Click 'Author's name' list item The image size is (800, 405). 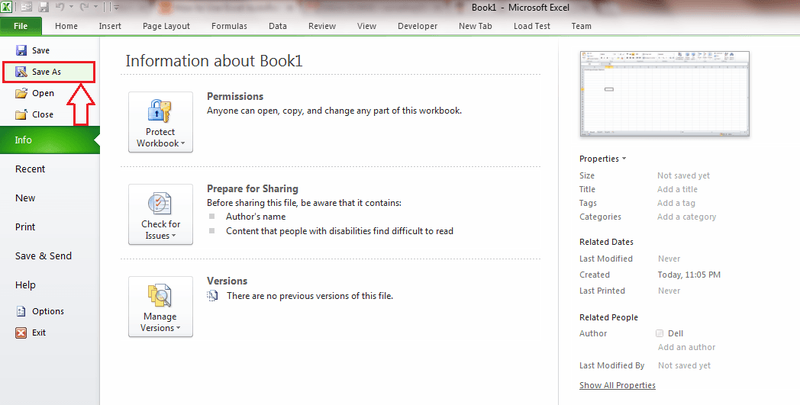click(256, 217)
